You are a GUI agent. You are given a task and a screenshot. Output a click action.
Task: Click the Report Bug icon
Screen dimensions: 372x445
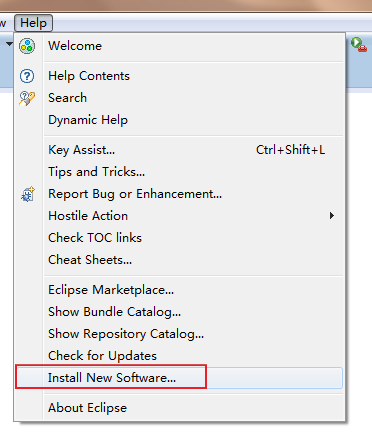[x=28, y=194]
